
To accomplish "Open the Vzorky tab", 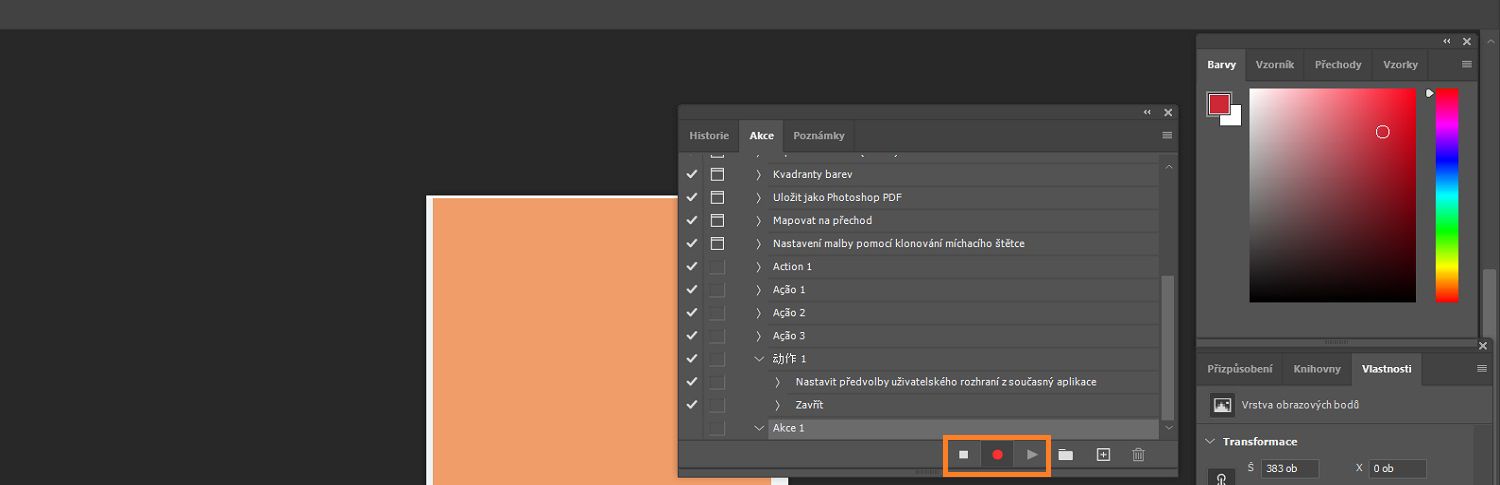I will (1400, 64).
